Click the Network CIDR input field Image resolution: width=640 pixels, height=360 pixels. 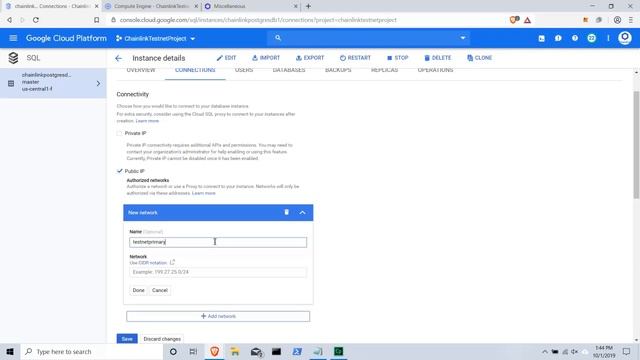coord(218,272)
